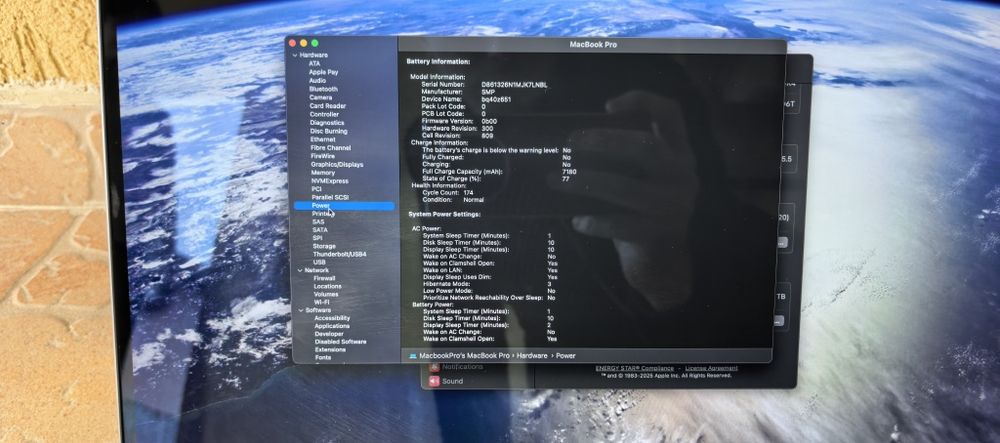Click Hardware in the bottom path bar
This screenshot has height=443, width=1000.
tap(532, 356)
